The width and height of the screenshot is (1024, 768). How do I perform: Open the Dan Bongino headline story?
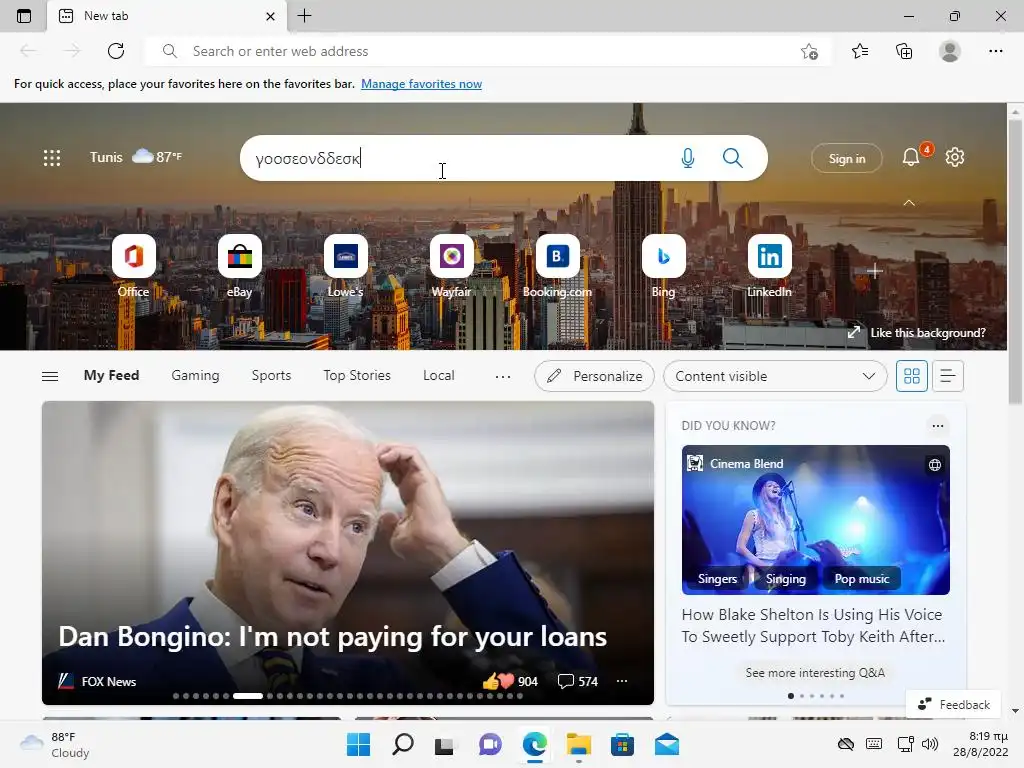(x=332, y=636)
